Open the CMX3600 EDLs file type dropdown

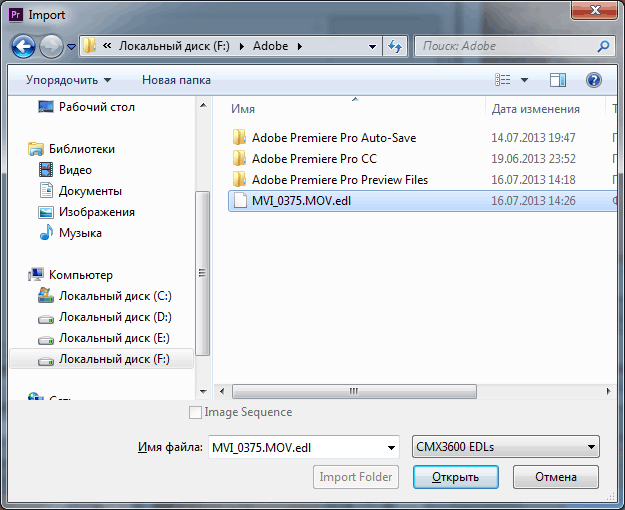[505, 447]
